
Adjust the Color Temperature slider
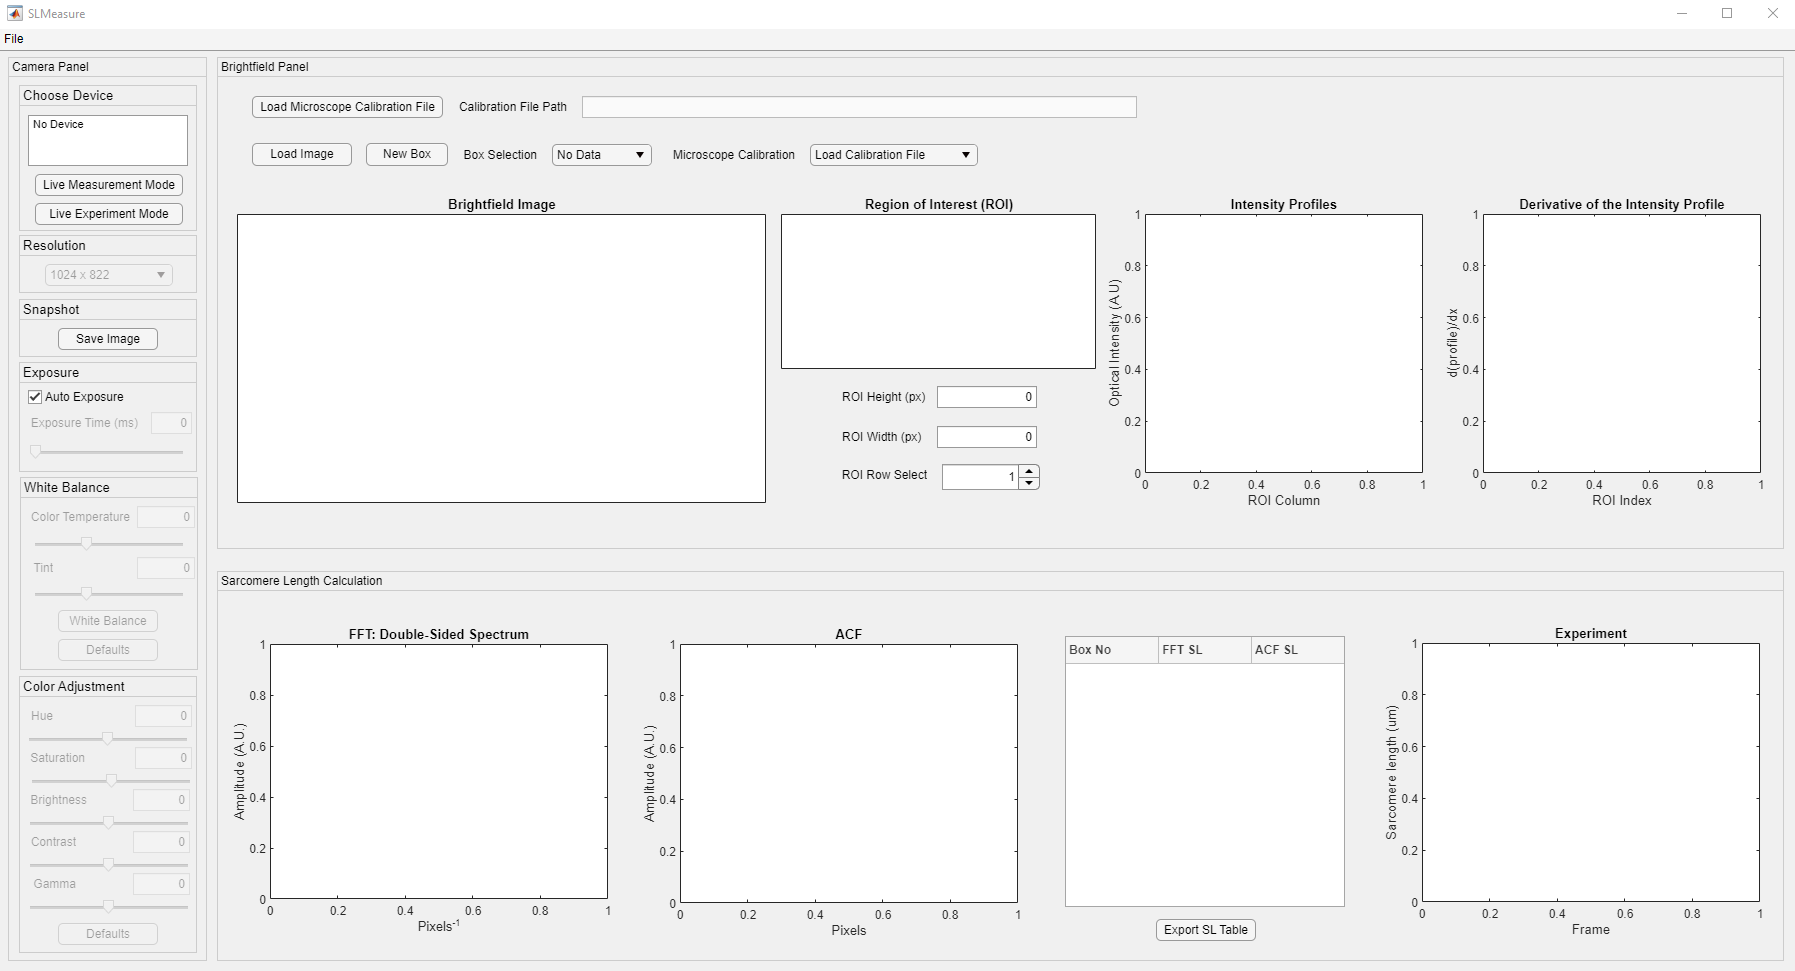click(108, 544)
